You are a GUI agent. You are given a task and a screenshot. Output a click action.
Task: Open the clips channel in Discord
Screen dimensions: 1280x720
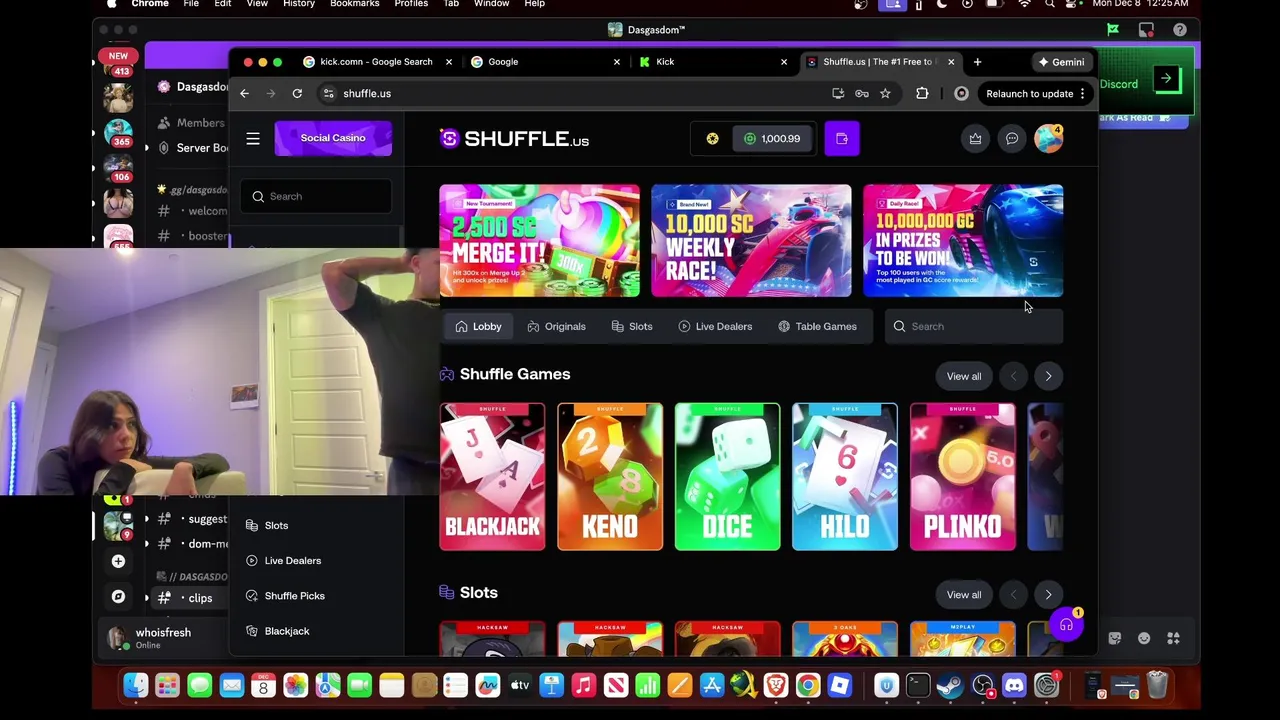tap(200, 598)
